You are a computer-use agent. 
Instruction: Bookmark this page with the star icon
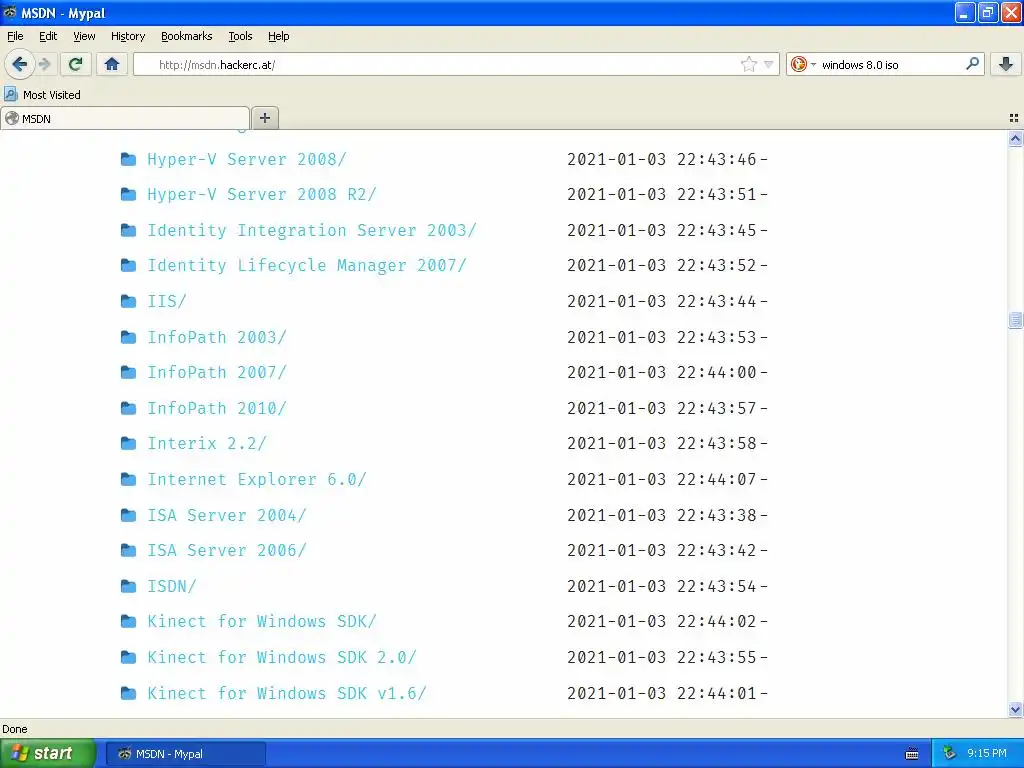[748, 64]
